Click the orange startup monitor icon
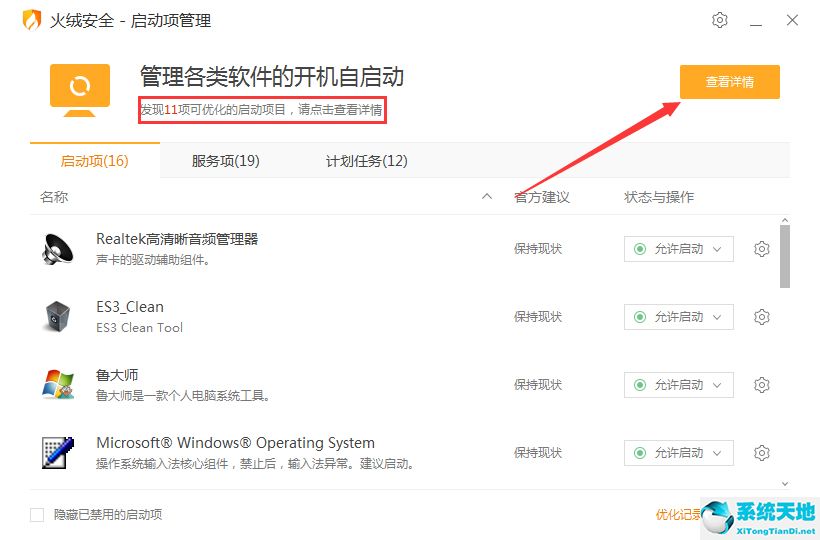Screen dimensions: 820x540 (x=79, y=90)
